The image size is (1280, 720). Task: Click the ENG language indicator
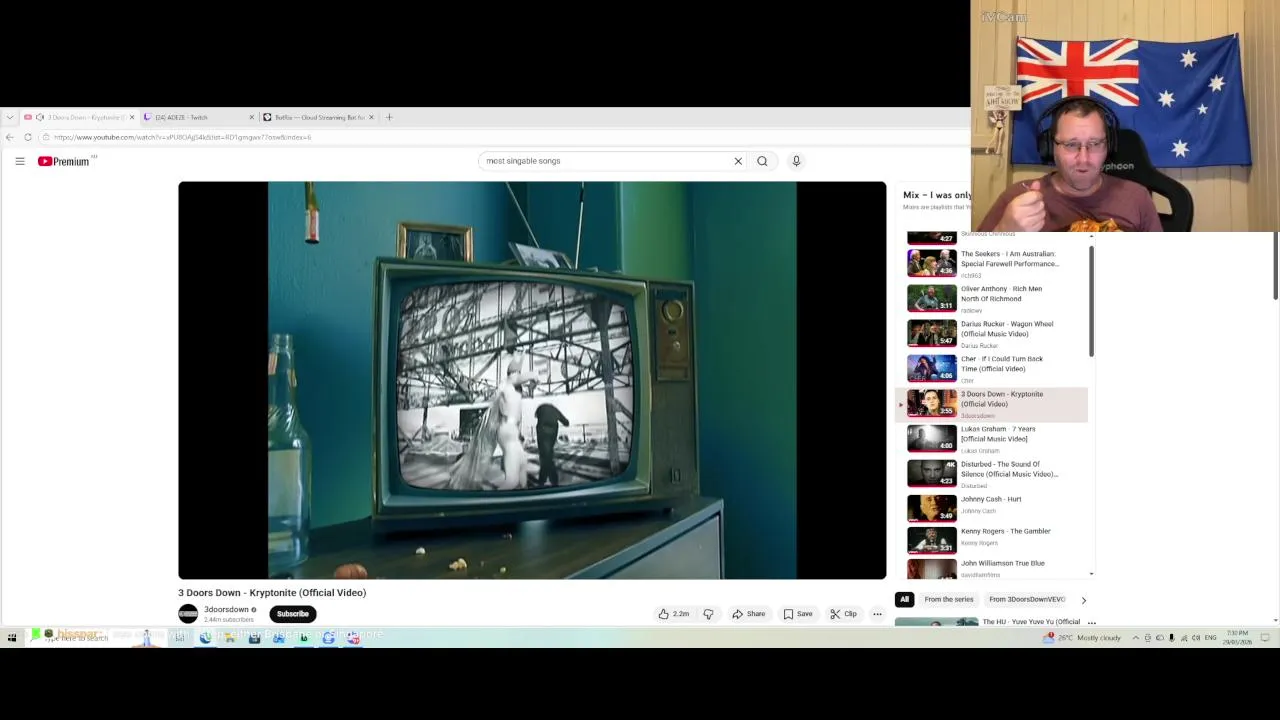[x=1210, y=637]
